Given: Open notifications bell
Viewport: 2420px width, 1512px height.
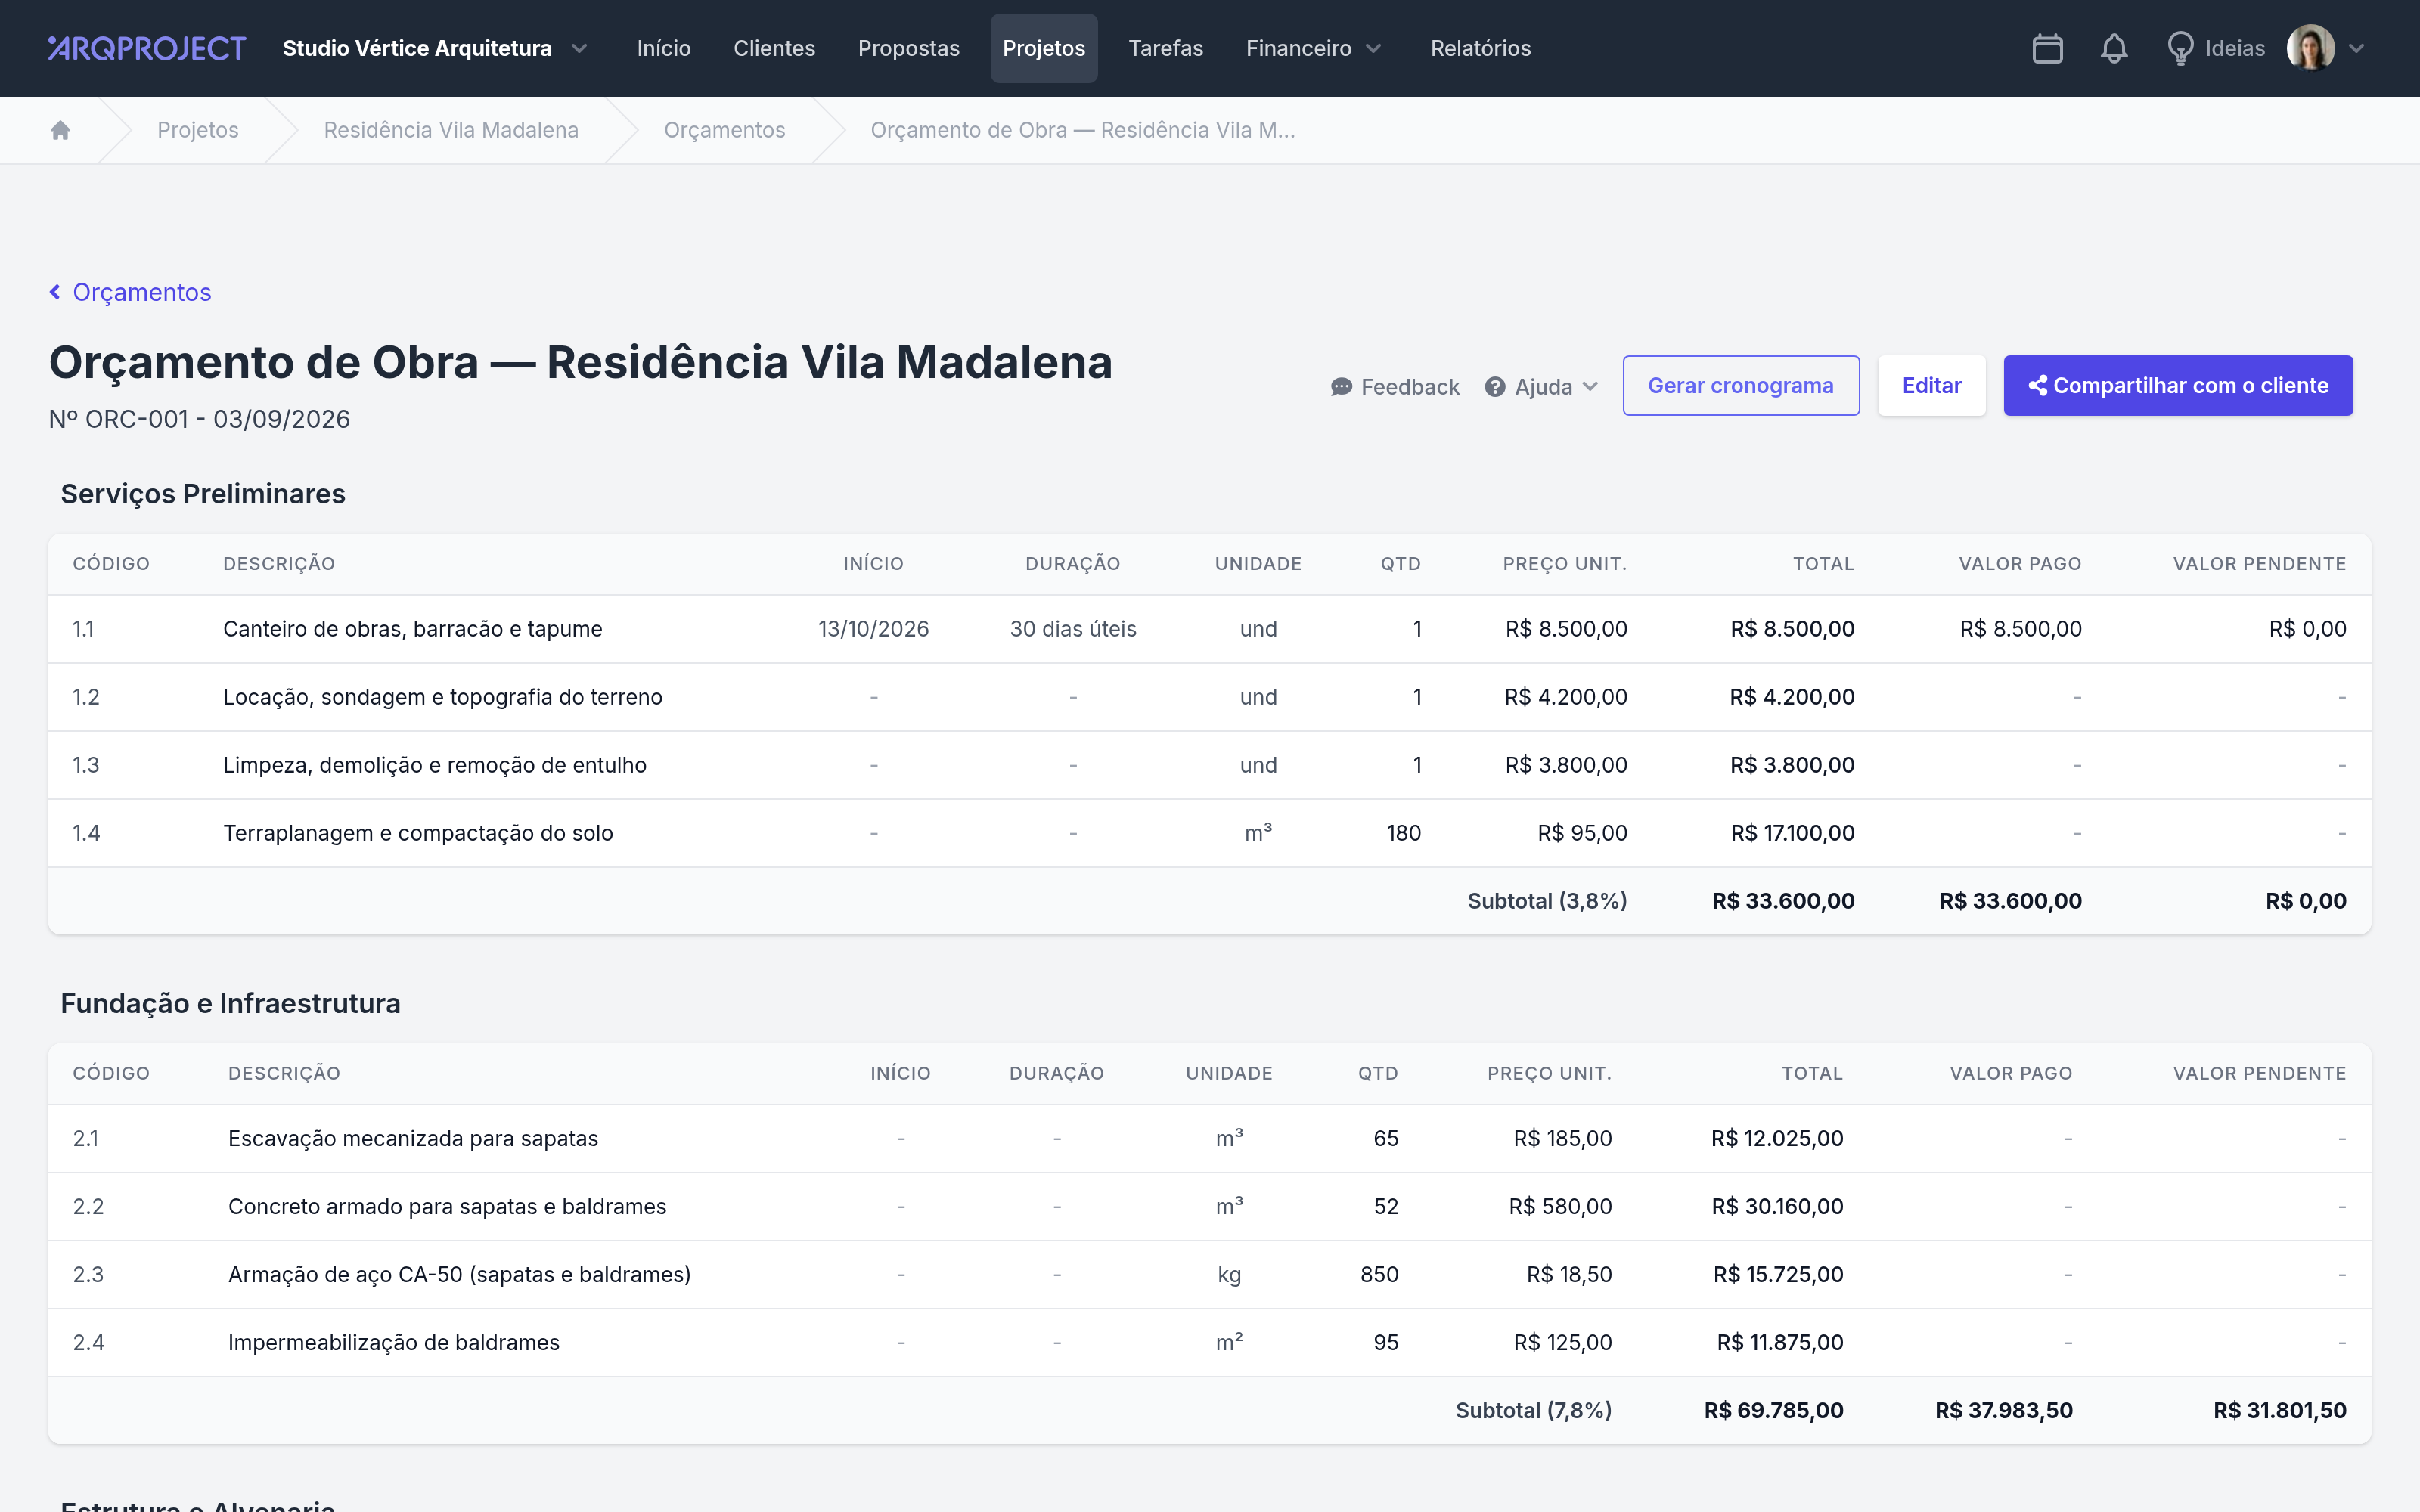Looking at the screenshot, I should (x=2113, y=48).
